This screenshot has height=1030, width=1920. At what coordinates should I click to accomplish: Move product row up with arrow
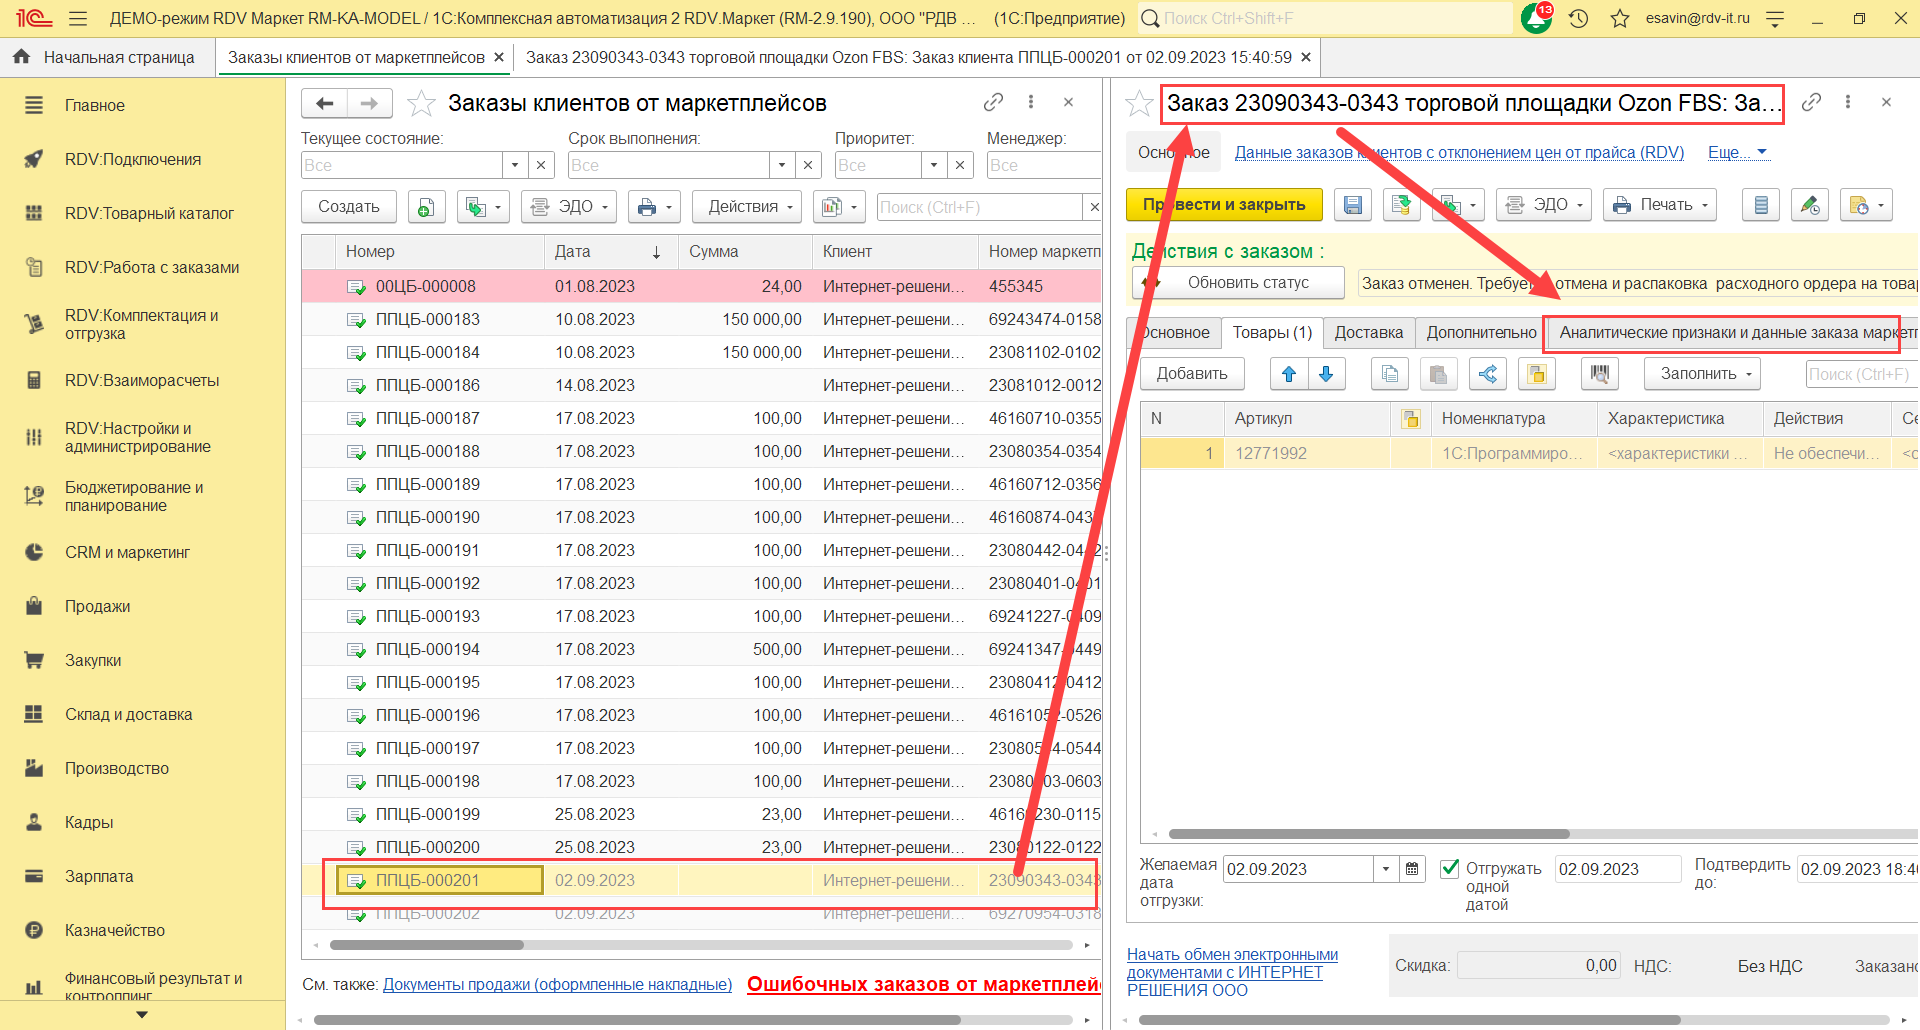(x=1289, y=374)
